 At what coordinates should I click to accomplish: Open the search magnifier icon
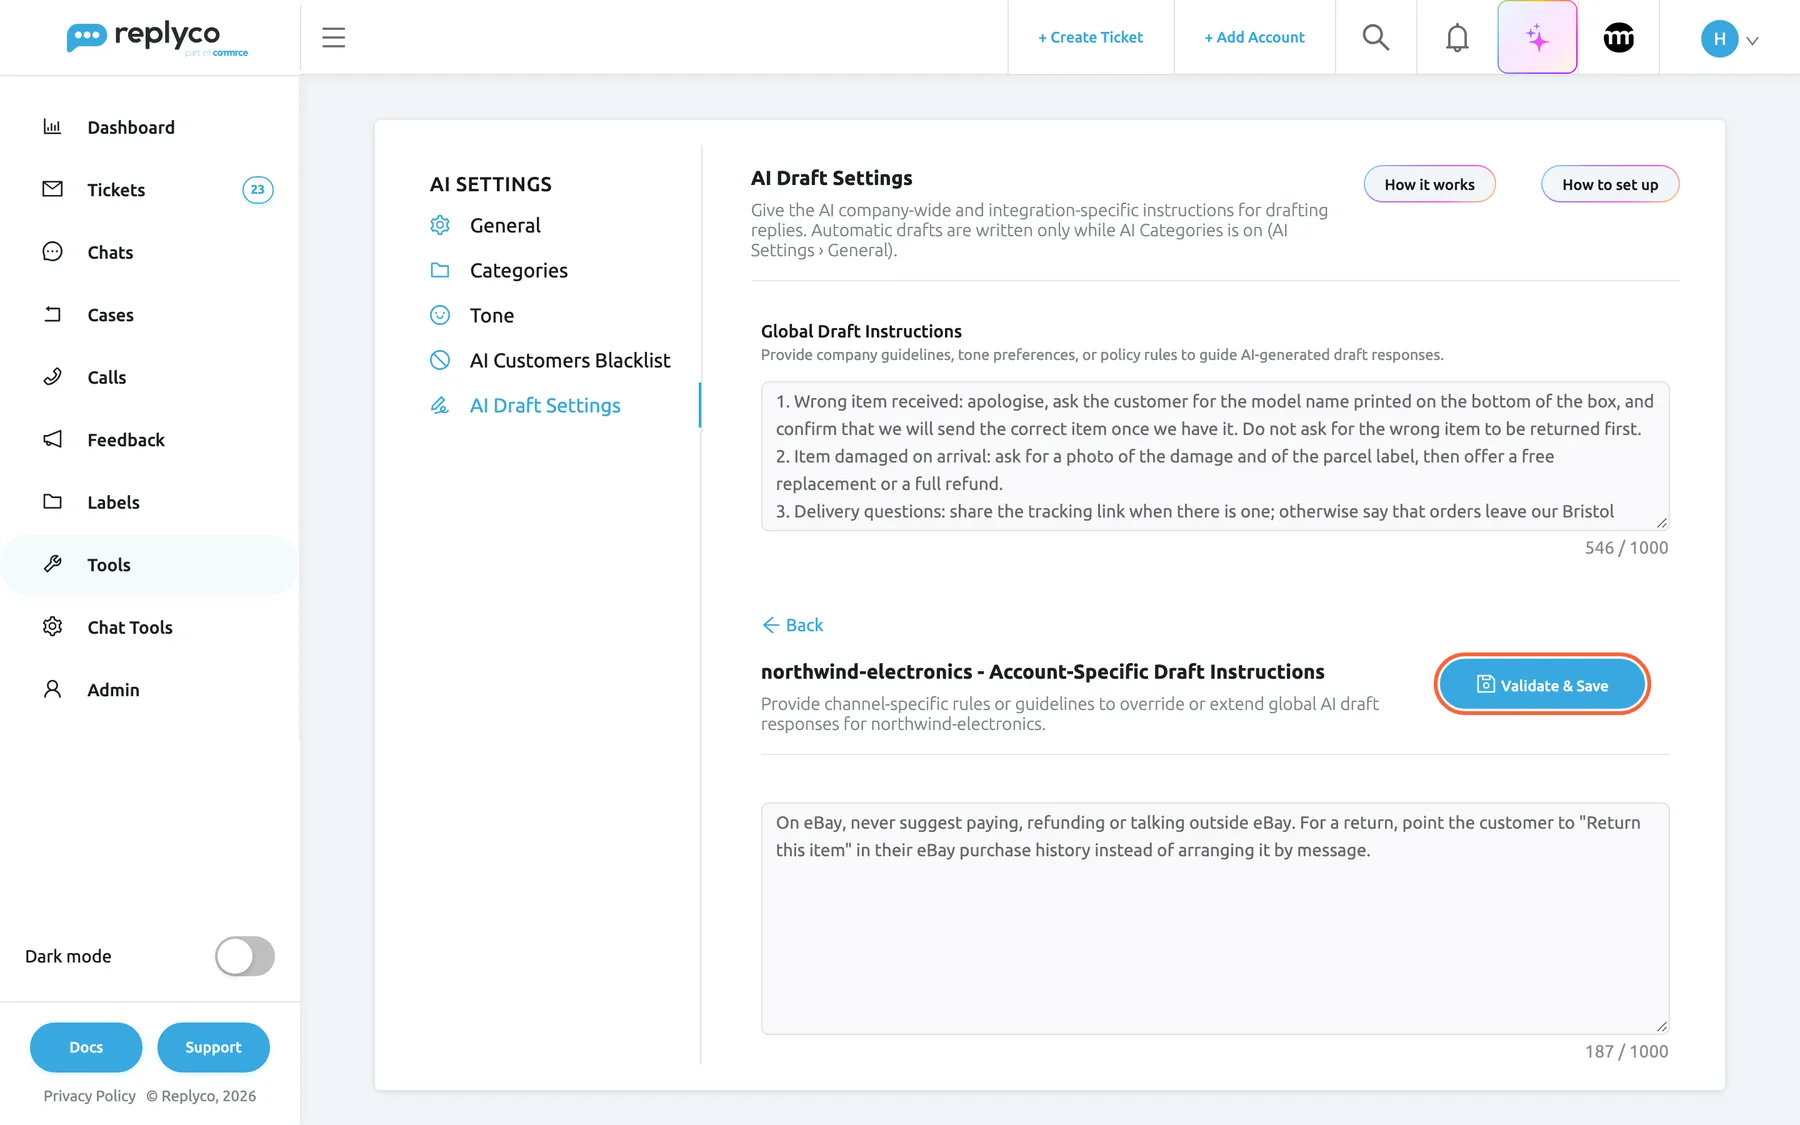(x=1376, y=38)
